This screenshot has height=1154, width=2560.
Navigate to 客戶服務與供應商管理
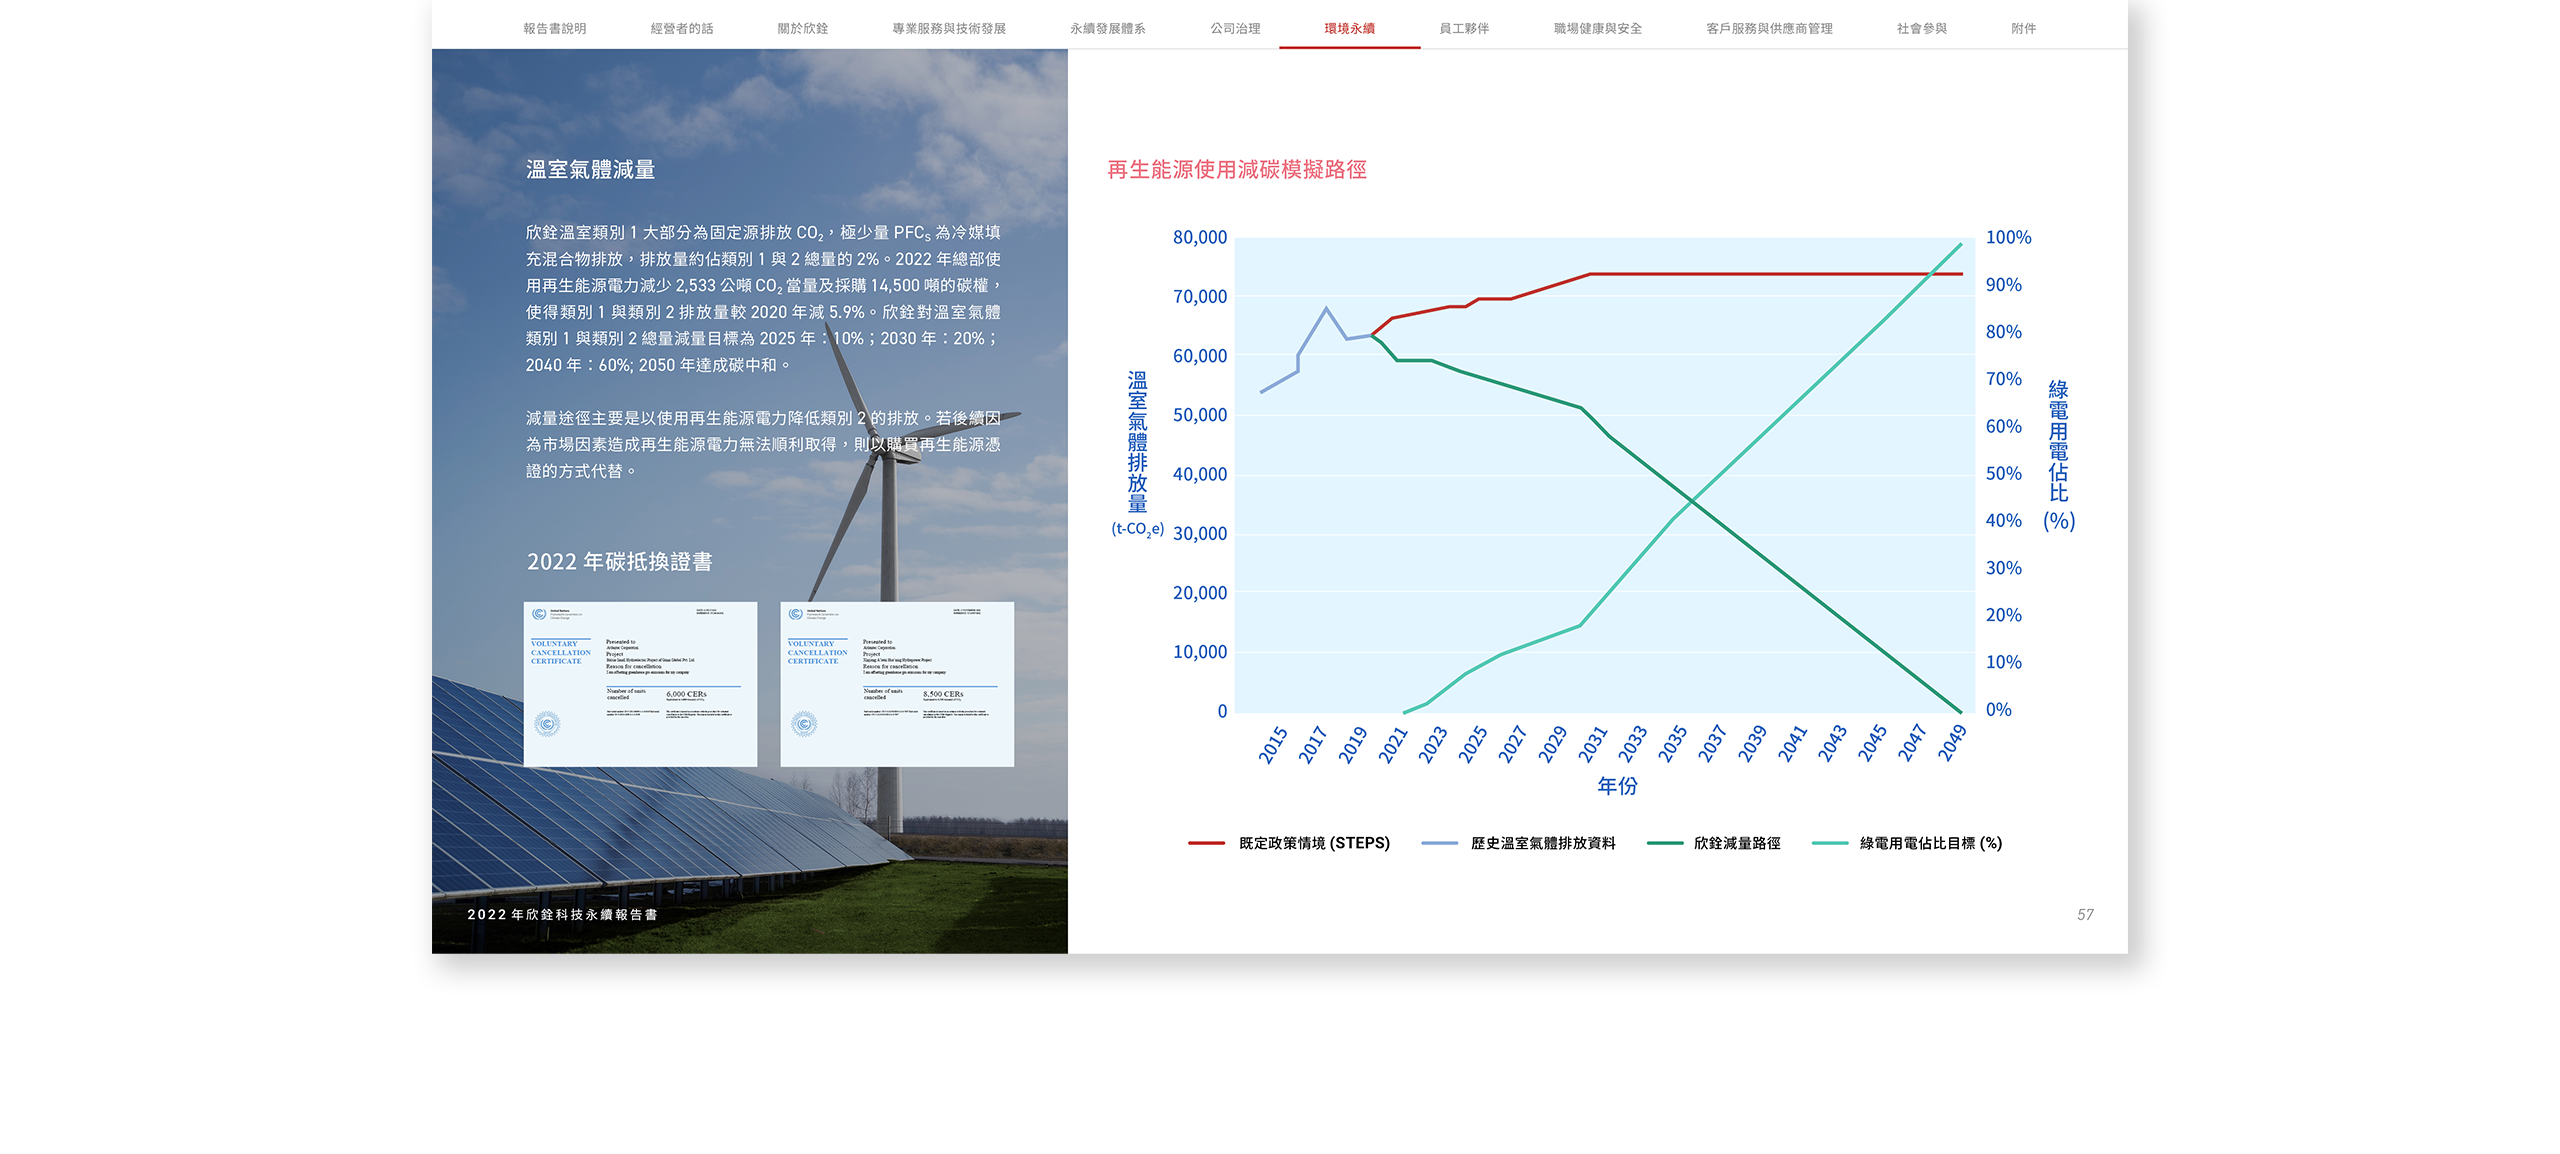click(x=1768, y=29)
